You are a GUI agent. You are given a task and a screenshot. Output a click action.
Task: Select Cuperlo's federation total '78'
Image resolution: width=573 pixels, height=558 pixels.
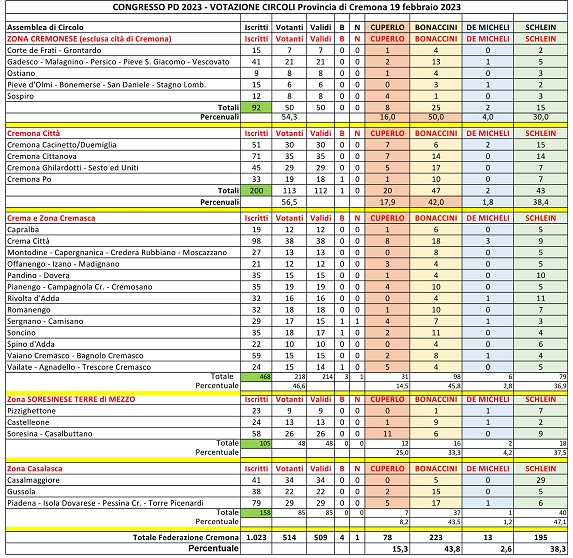pyautogui.click(x=387, y=538)
